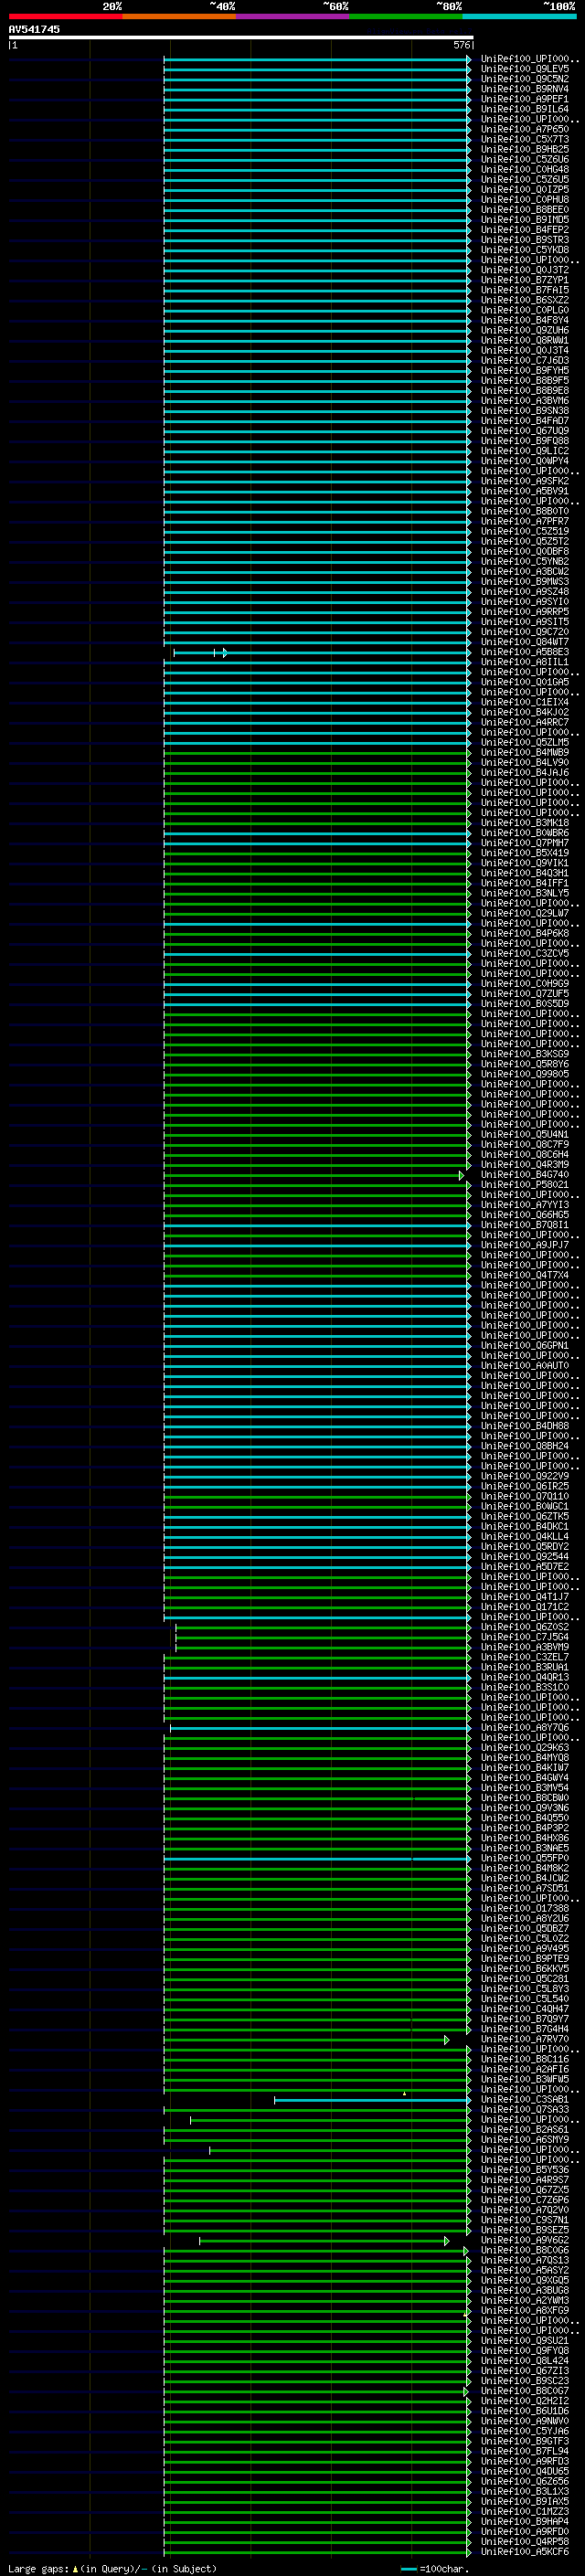The image size is (585, 2576).
Task: Click short cyan alignment bar for UniRef100_A5B8E3
Action: click(x=200, y=653)
